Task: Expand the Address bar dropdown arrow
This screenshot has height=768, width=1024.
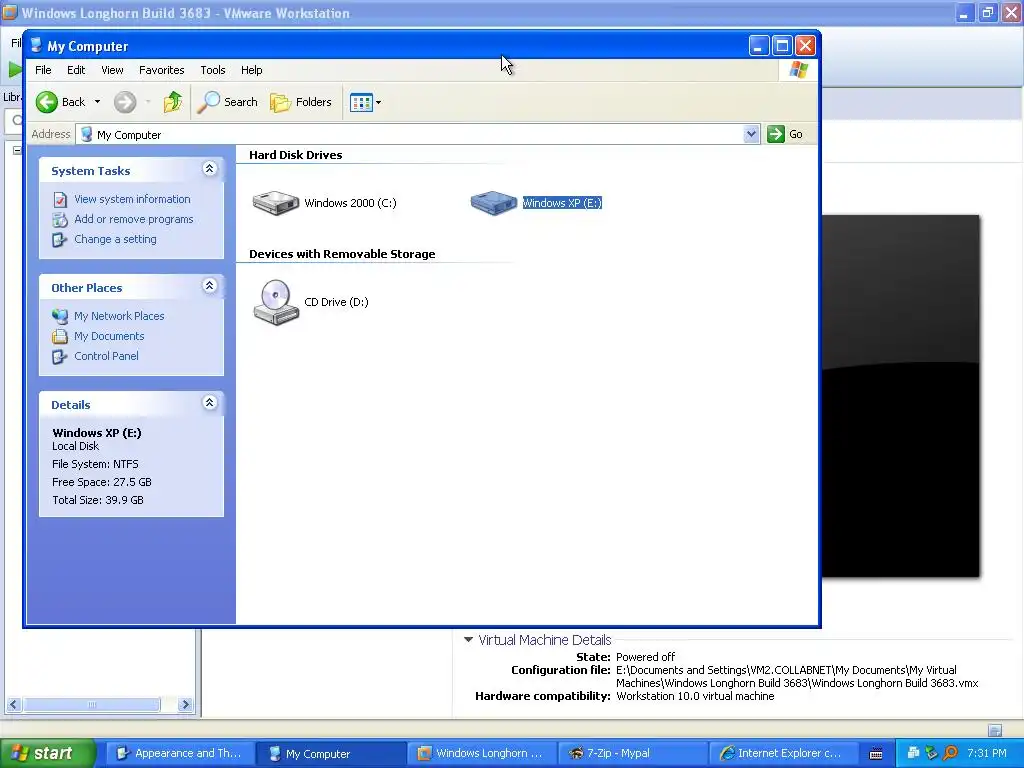Action: 751,134
